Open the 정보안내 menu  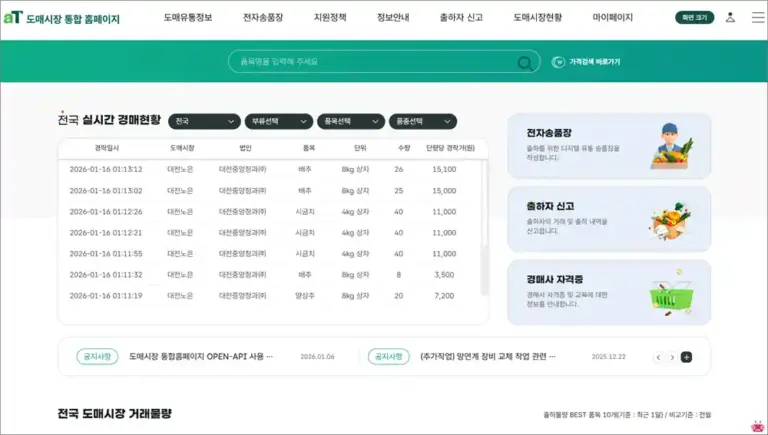(x=393, y=18)
